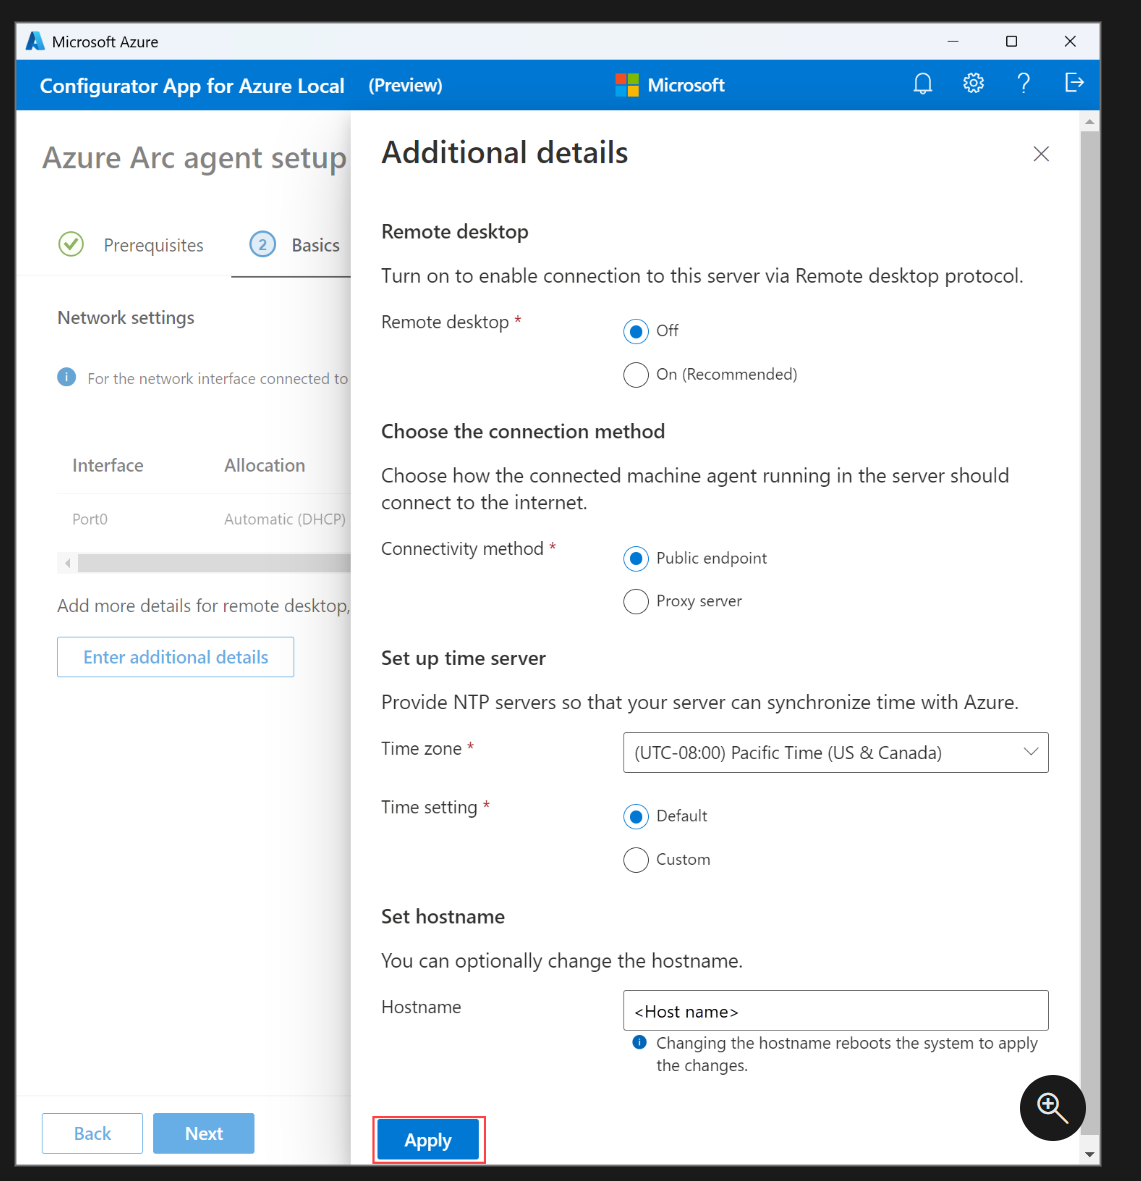Click the Next button
Viewport: 1141px width, 1181px height.
[x=203, y=1134]
